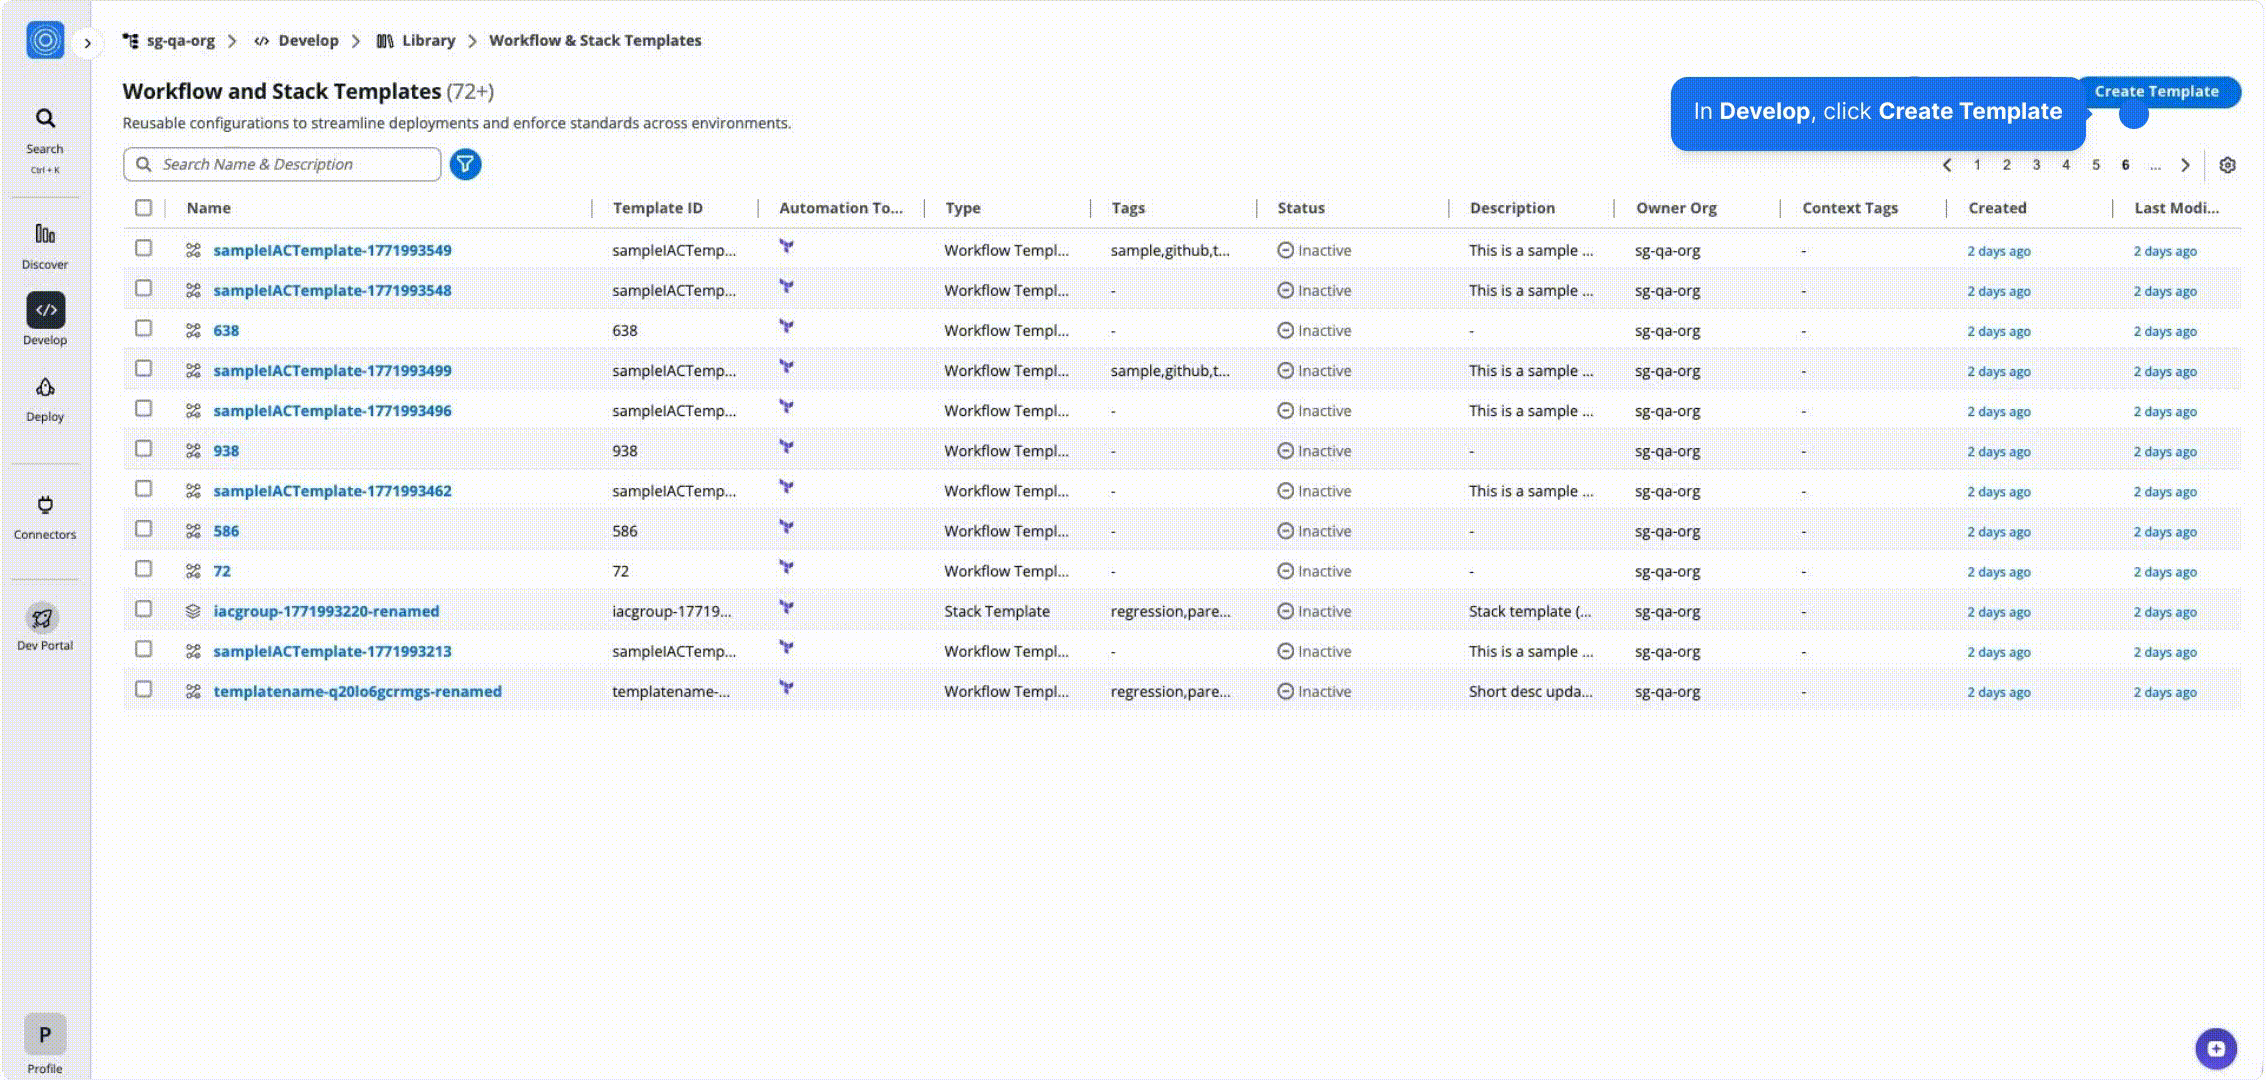The image size is (2266, 1080).
Task: Go to the next page with the right chevron
Action: [x=2185, y=165]
